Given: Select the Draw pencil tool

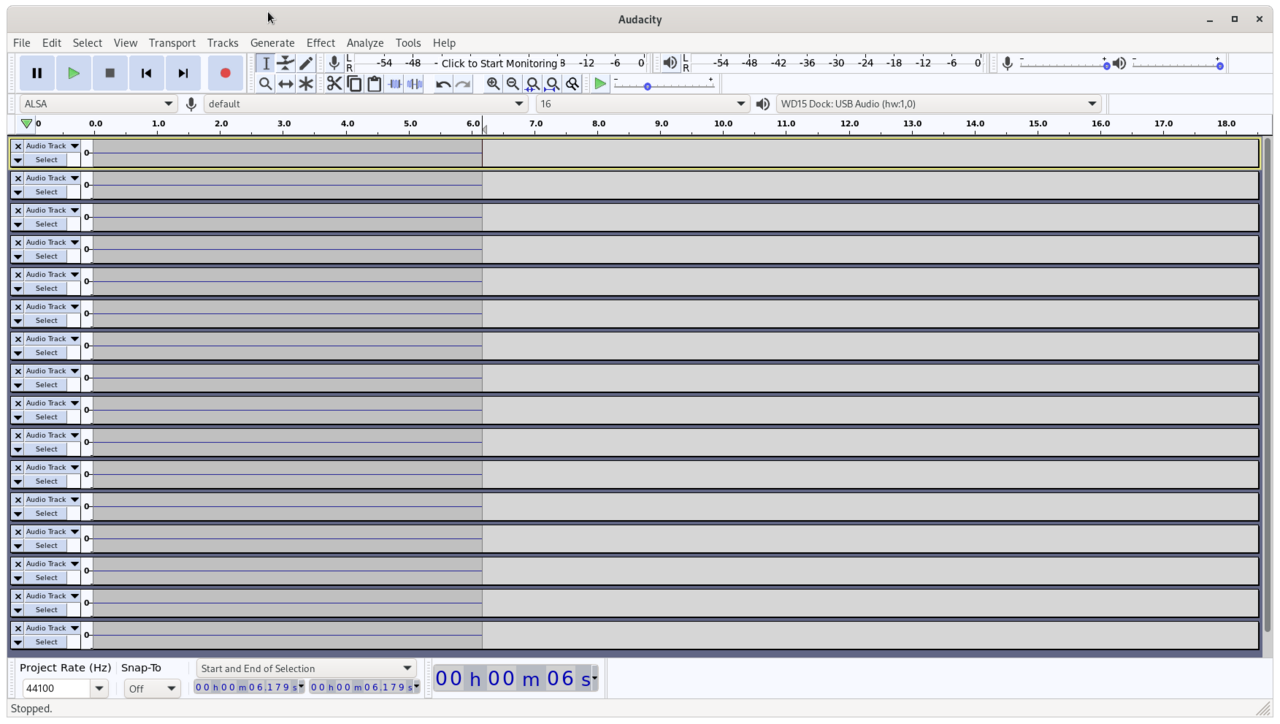Looking at the screenshot, I should [306, 63].
